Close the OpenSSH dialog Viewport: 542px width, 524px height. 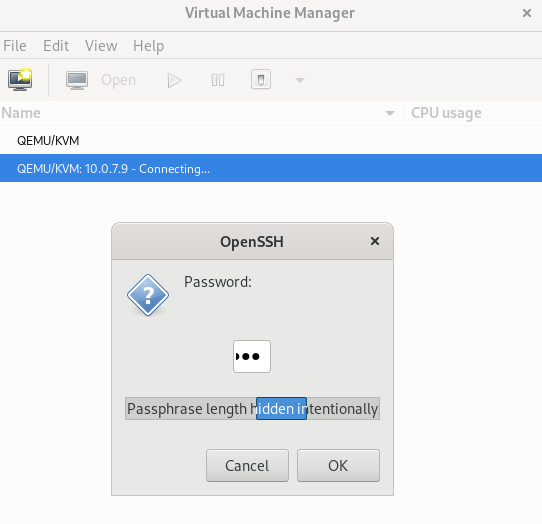pyautogui.click(x=375, y=241)
